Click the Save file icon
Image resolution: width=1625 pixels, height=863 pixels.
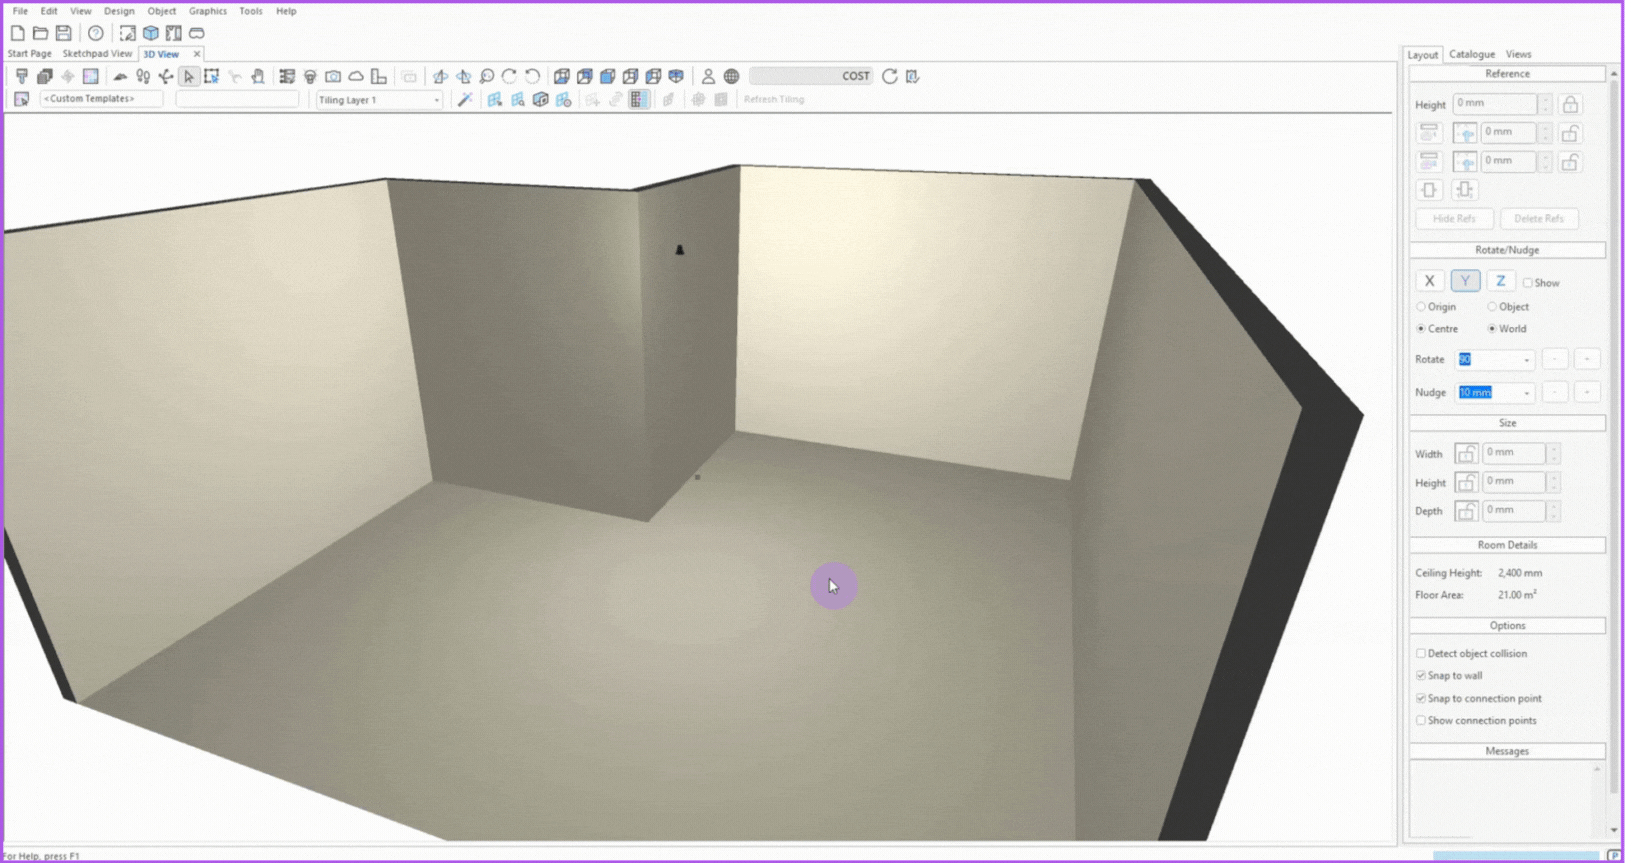coord(63,33)
